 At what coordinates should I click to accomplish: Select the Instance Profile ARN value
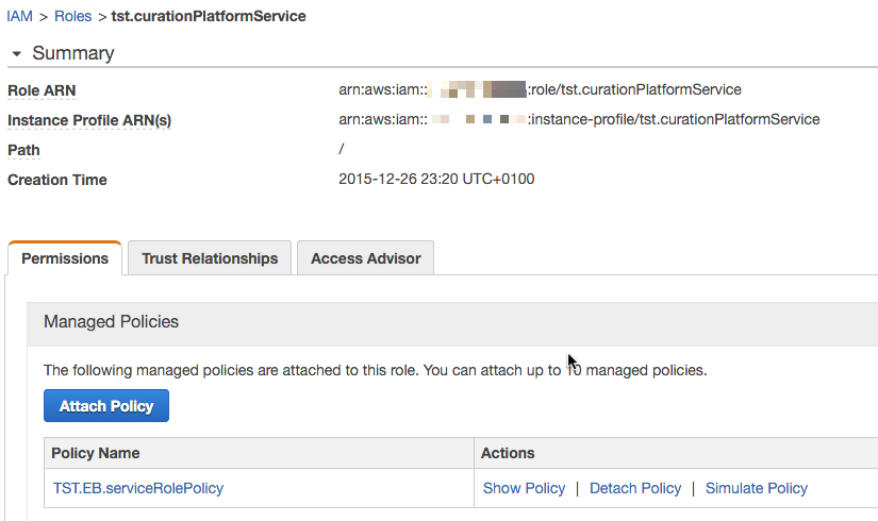pos(579,120)
